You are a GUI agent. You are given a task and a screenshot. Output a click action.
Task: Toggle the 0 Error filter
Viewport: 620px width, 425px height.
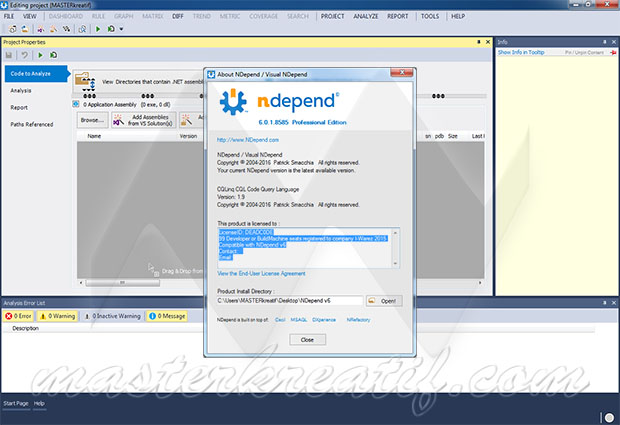tap(19, 316)
